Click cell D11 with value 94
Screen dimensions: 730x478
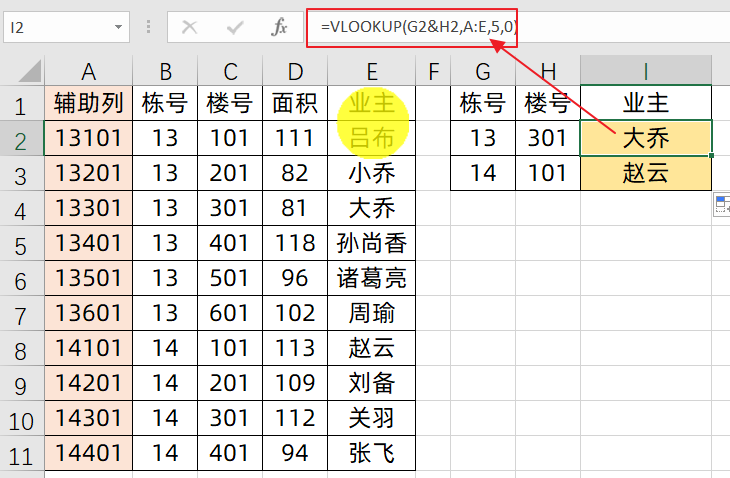click(x=295, y=453)
